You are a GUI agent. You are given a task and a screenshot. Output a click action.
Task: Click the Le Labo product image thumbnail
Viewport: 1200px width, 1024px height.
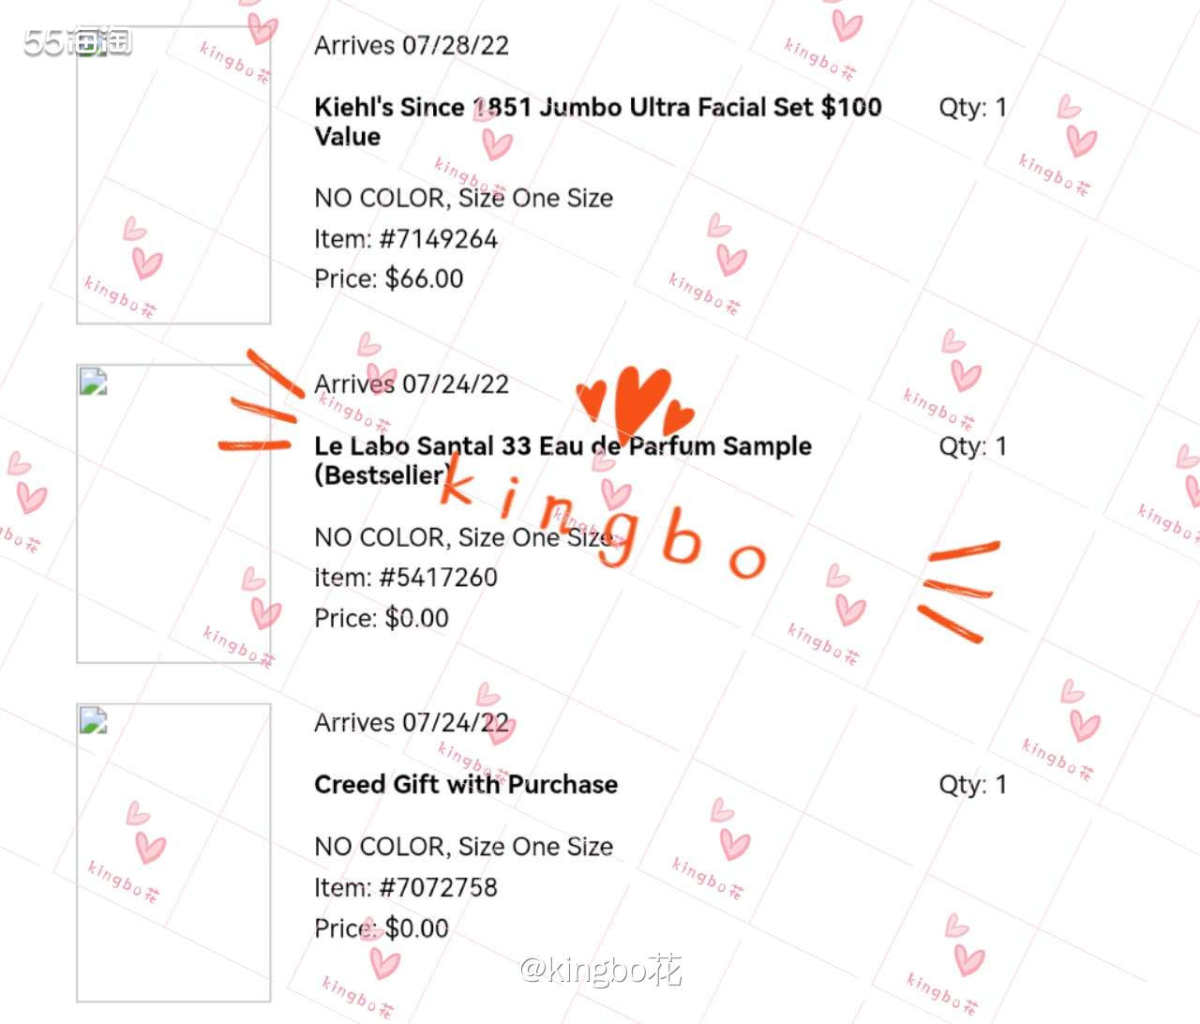(174, 514)
